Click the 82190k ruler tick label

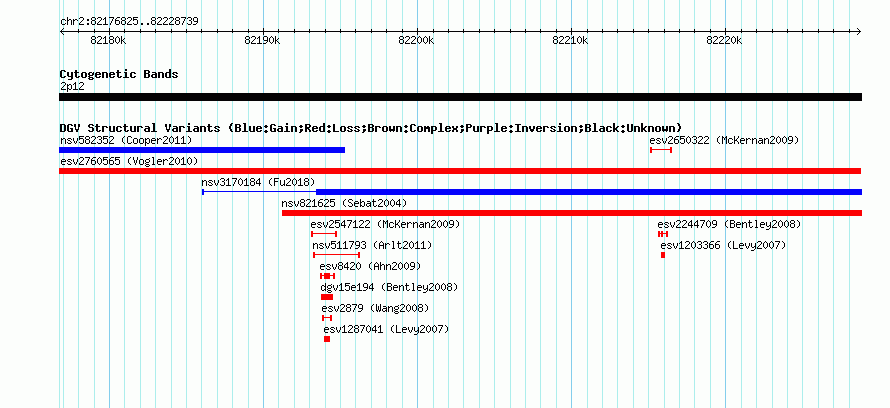(262, 40)
